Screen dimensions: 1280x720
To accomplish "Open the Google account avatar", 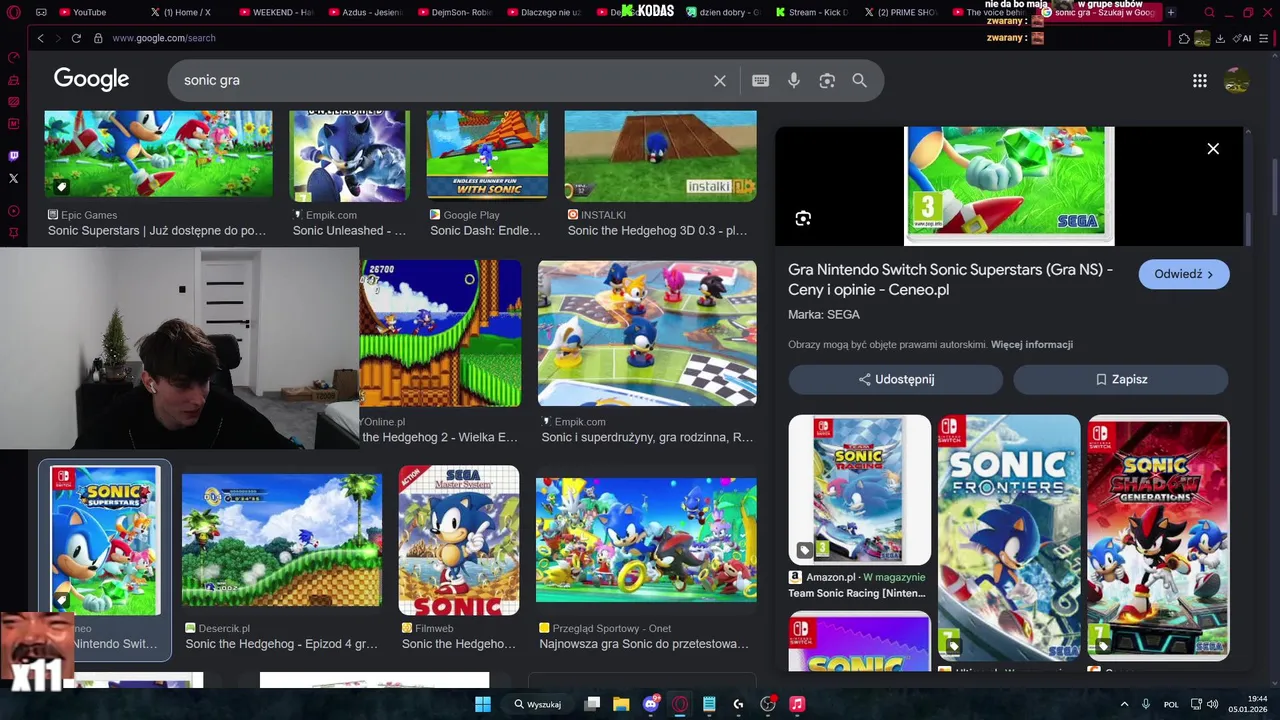I will (1237, 81).
